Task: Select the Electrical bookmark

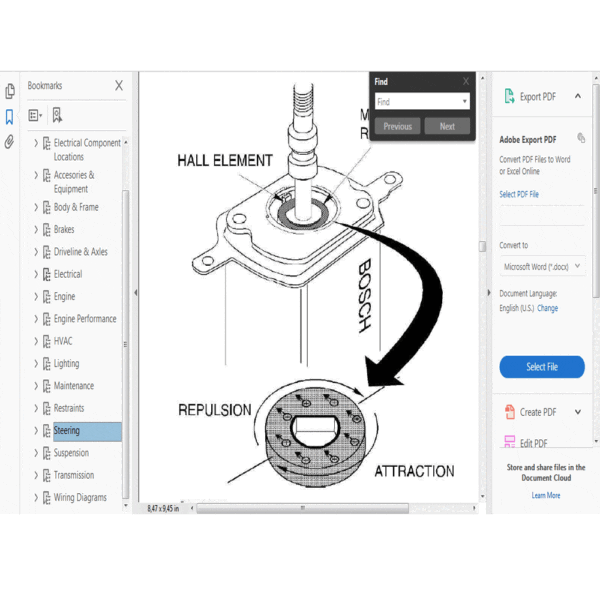Action: coord(68,274)
